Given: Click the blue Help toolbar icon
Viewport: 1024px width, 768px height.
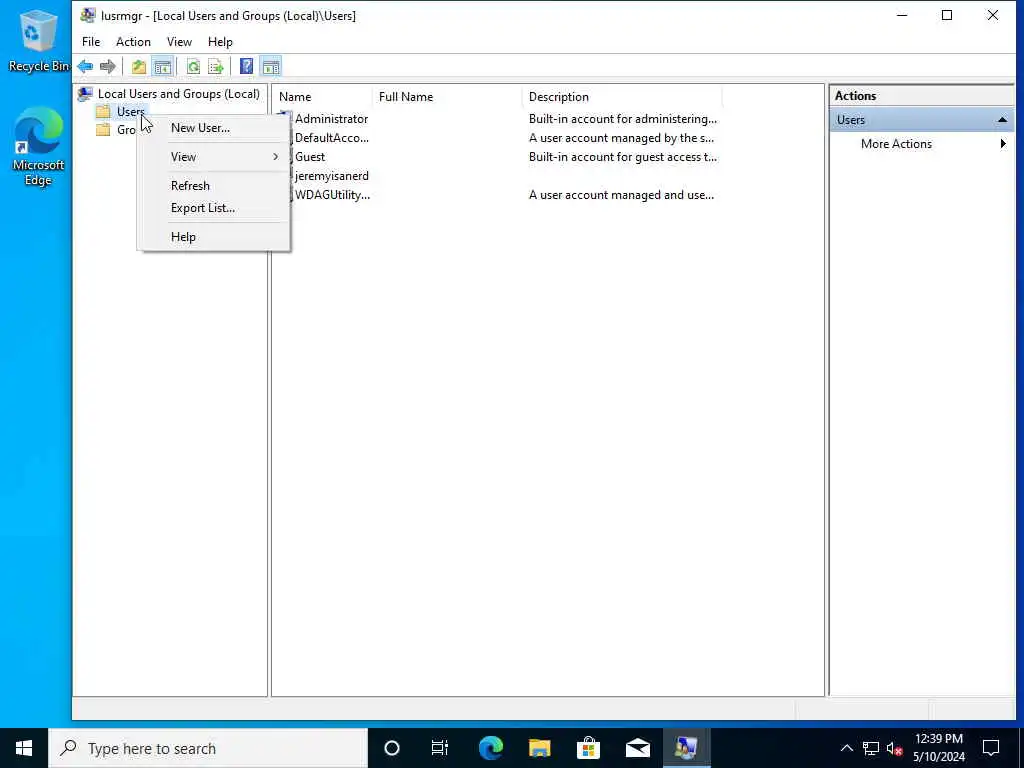Looking at the screenshot, I should click(x=246, y=67).
